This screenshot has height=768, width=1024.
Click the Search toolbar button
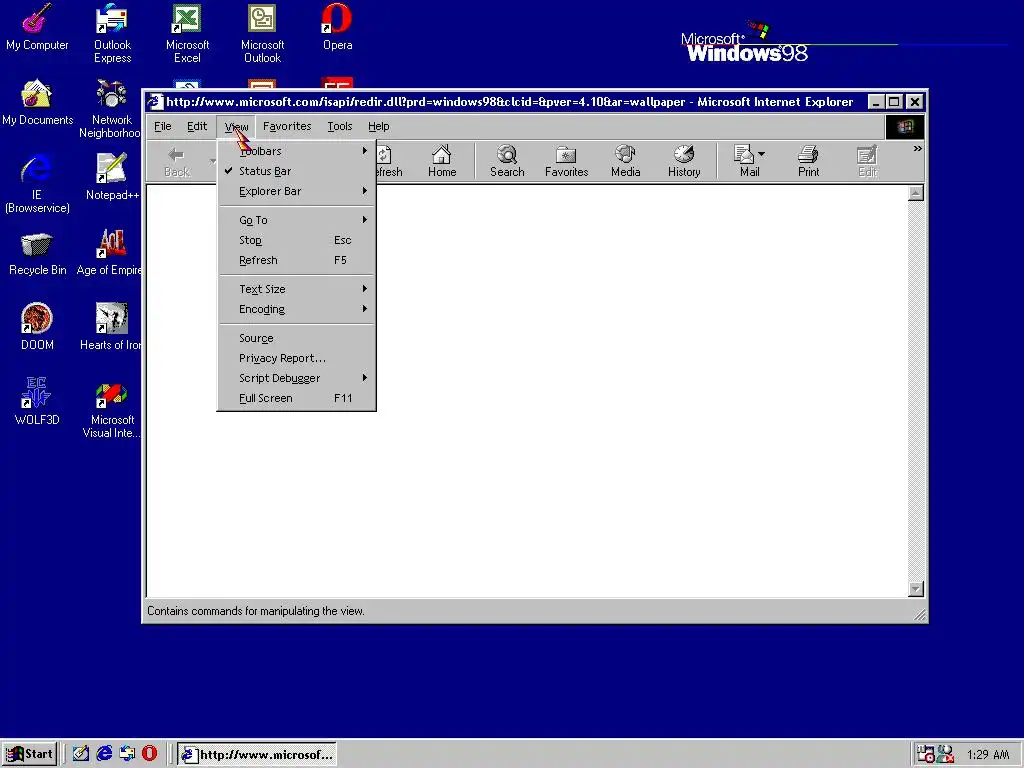[507, 161]
